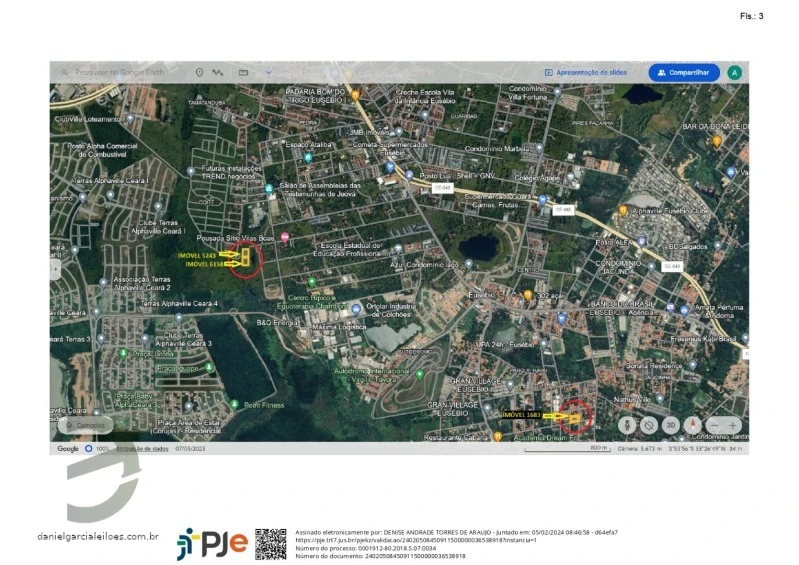Select the Ortolar Indústria de Colchões pin
Viewport: 799px width, 565px height.
pyautogui.click(x=356, y=309)
